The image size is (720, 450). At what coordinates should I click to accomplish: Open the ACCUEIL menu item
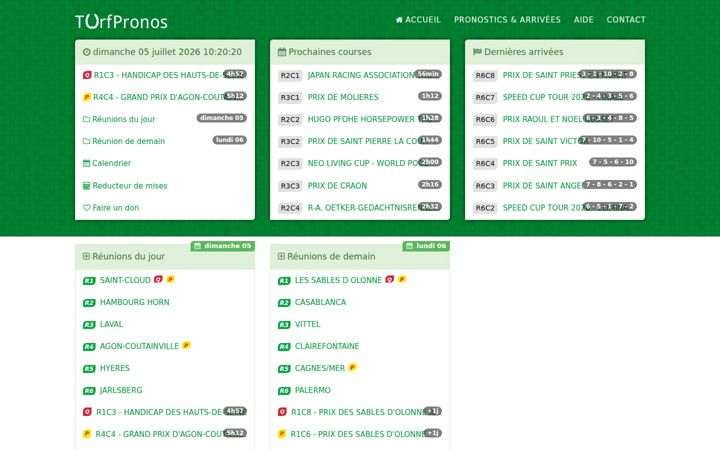418,20
